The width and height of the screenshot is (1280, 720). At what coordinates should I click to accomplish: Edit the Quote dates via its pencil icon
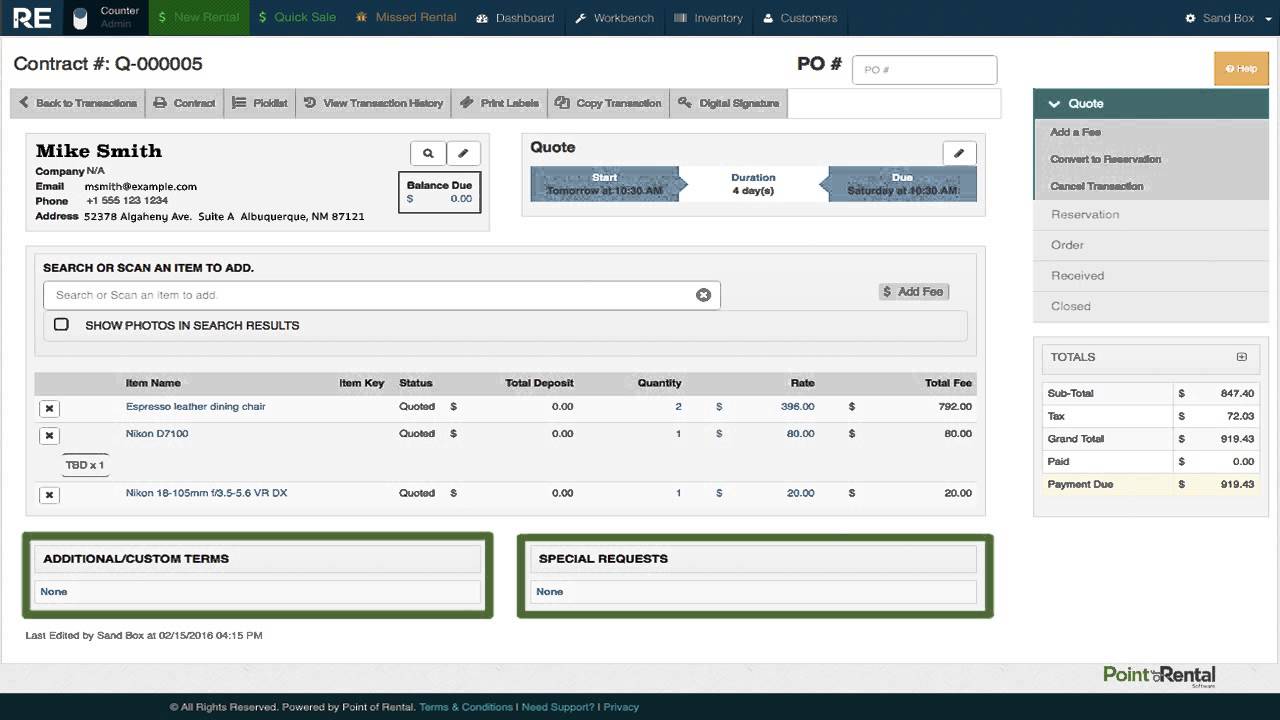tap(959, 152)
